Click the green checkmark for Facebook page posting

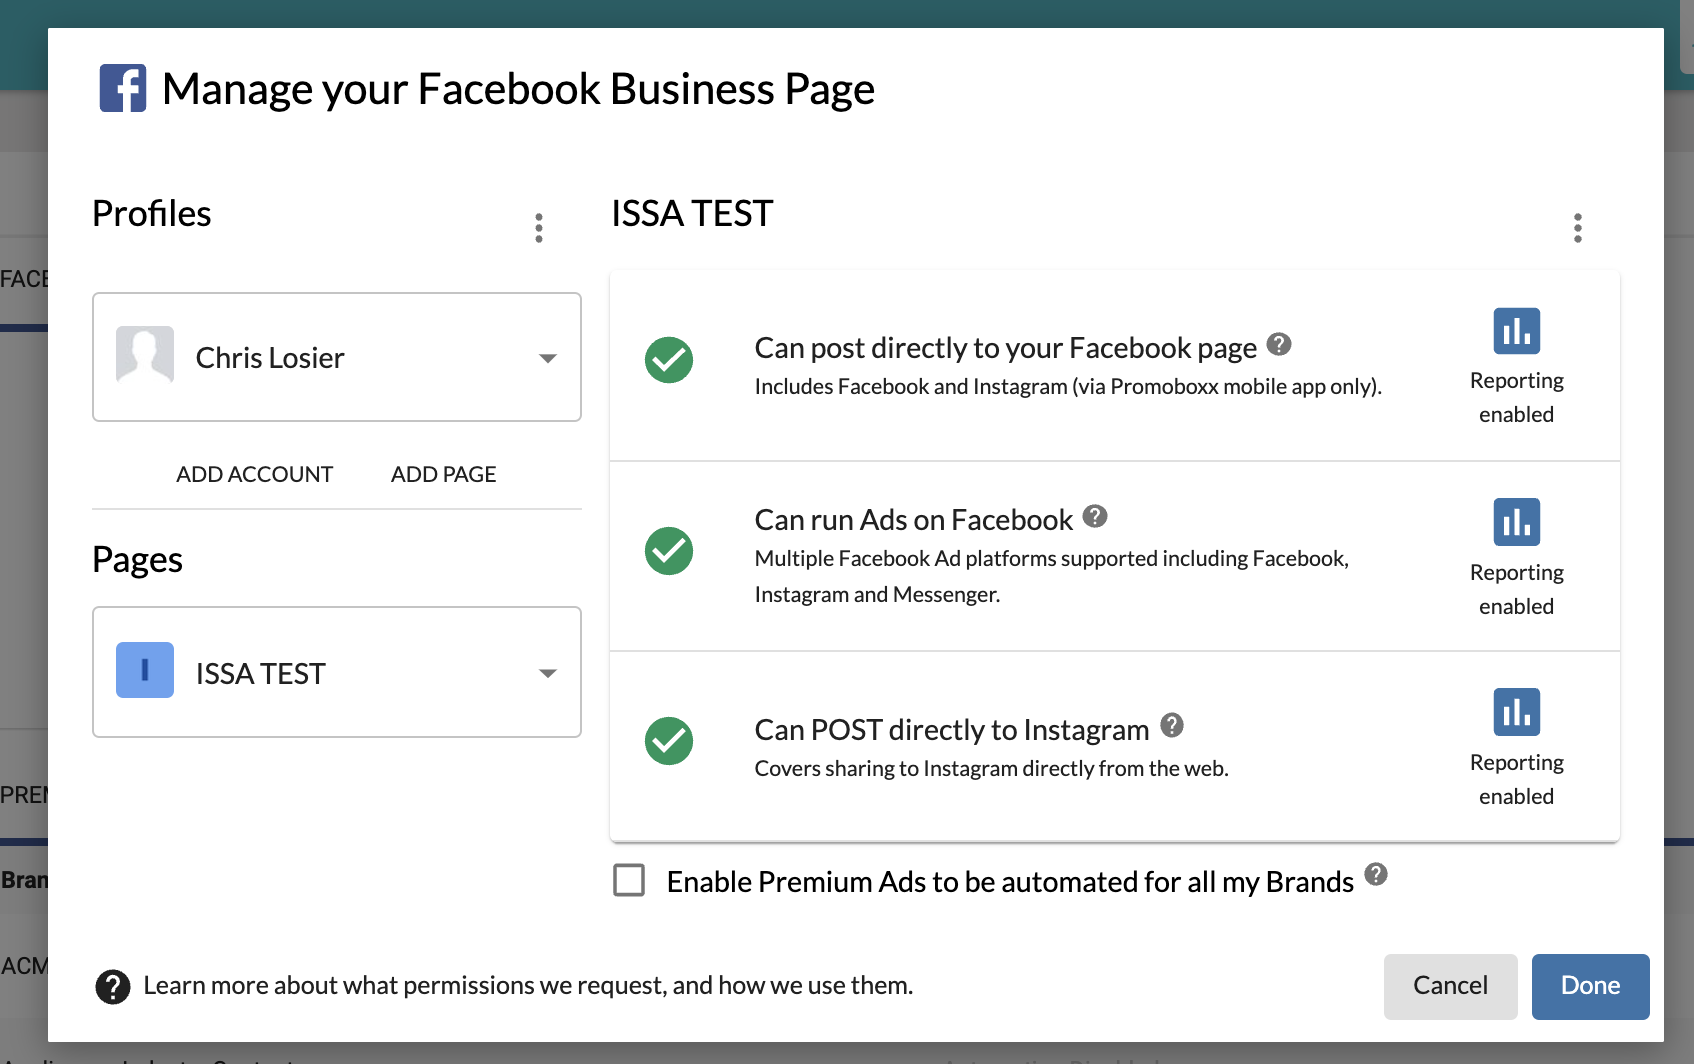tap(669, 360)
